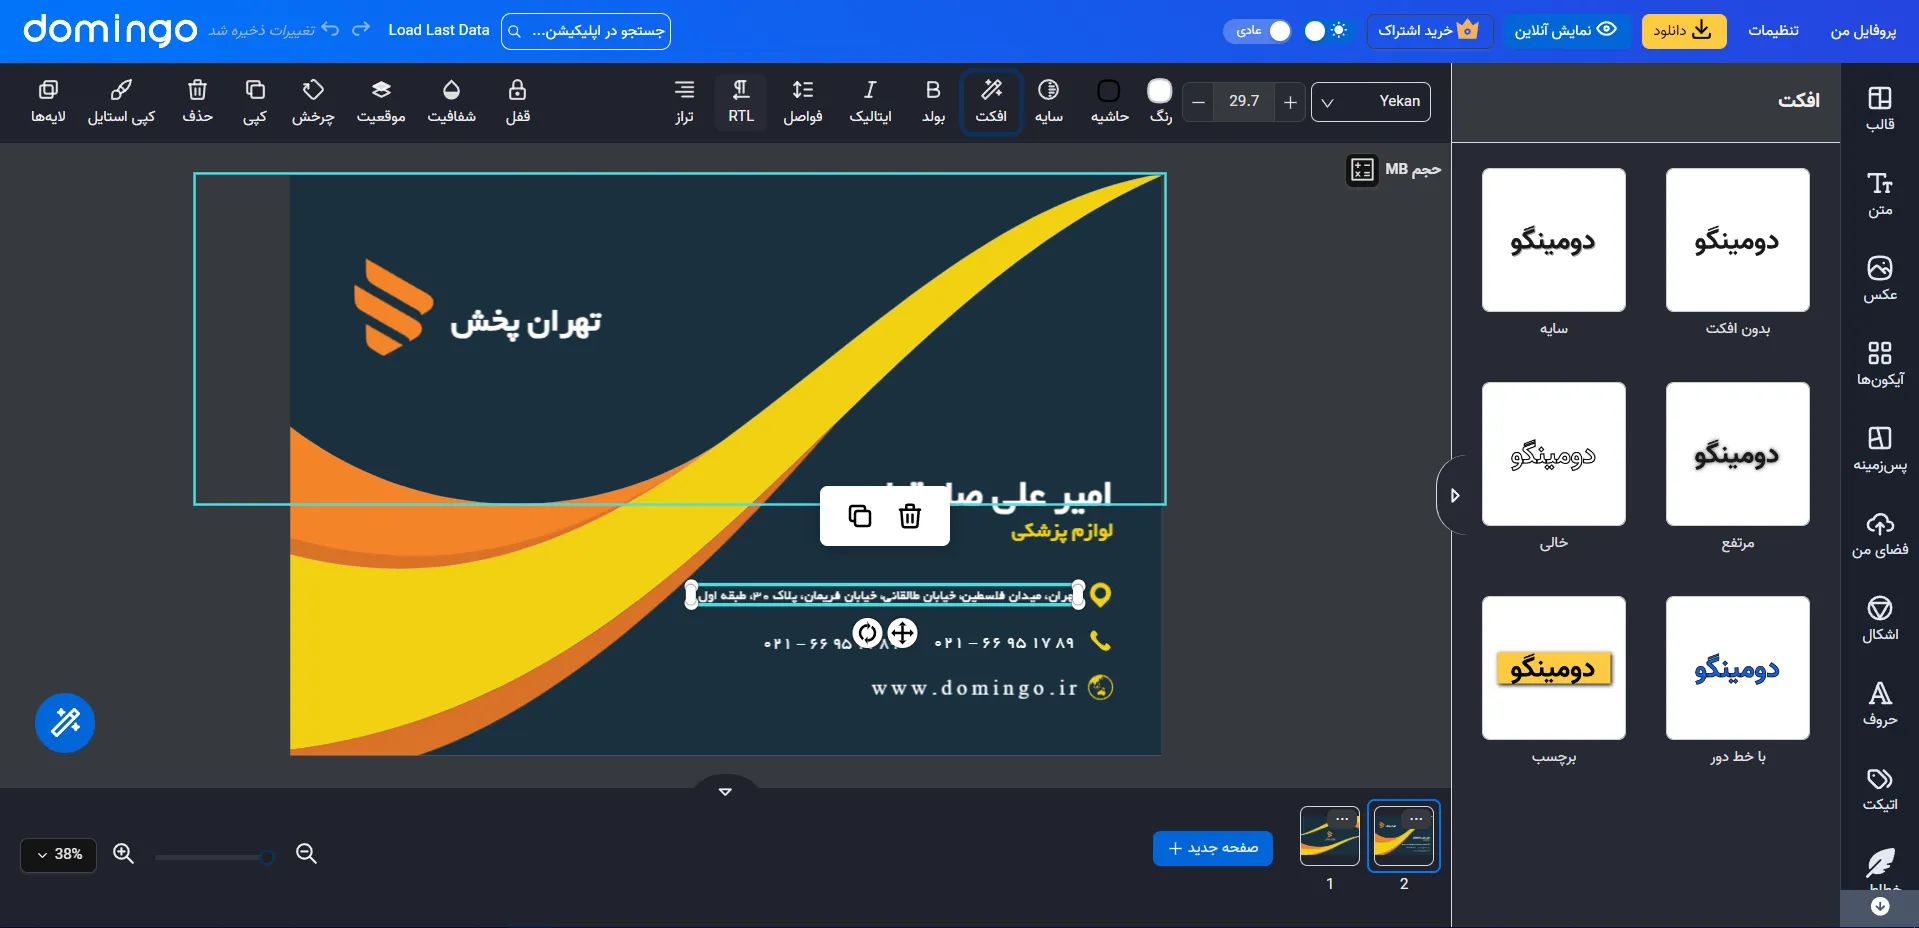1919x928 pixels.
Task: Open the Border (حاشیه) color swatch
Action: pos(1109,91)
